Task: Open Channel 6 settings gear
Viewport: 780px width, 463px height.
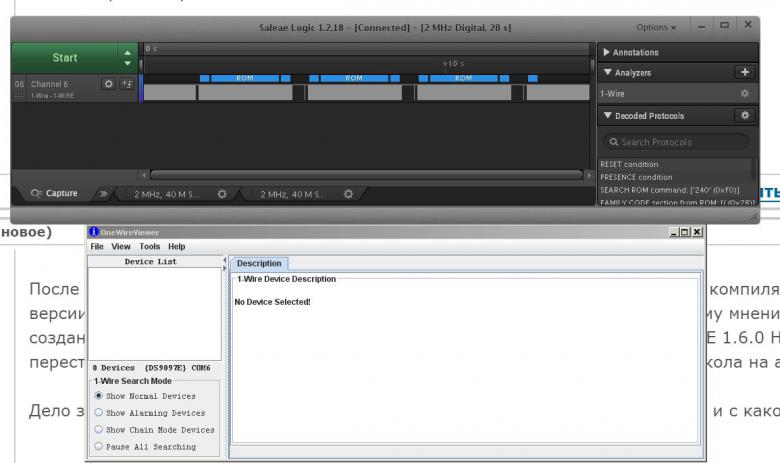Action: (108, 84)
